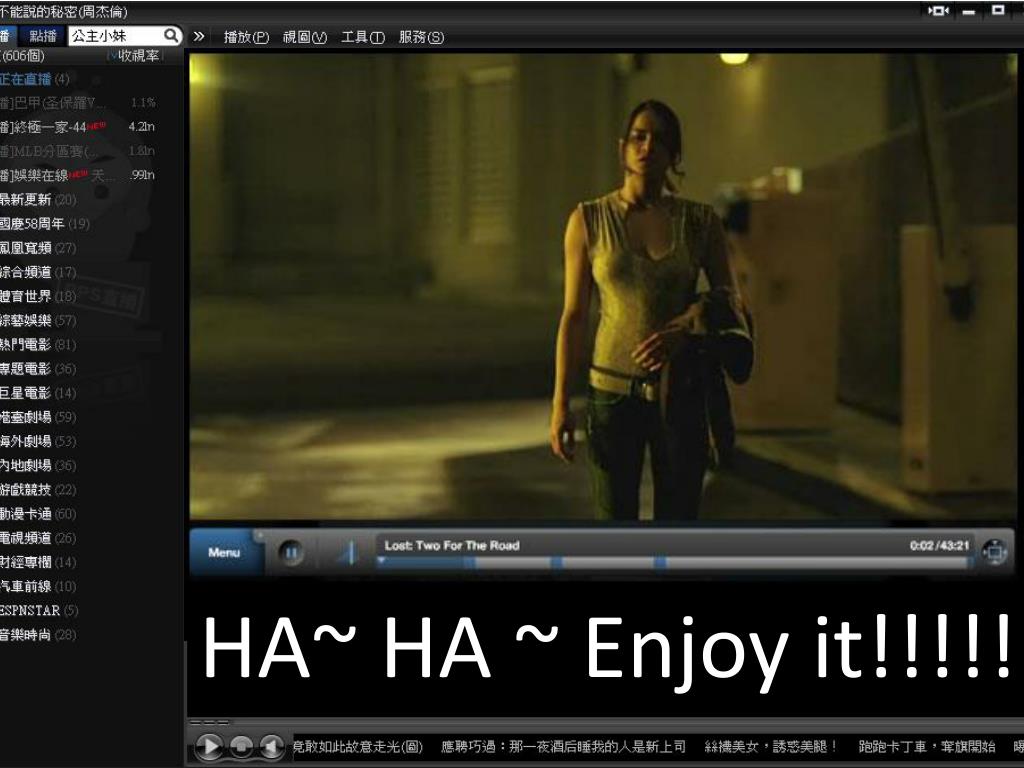Click the camera icon in the title bar
Screen dimensions: 1024x768
point(938,10)
